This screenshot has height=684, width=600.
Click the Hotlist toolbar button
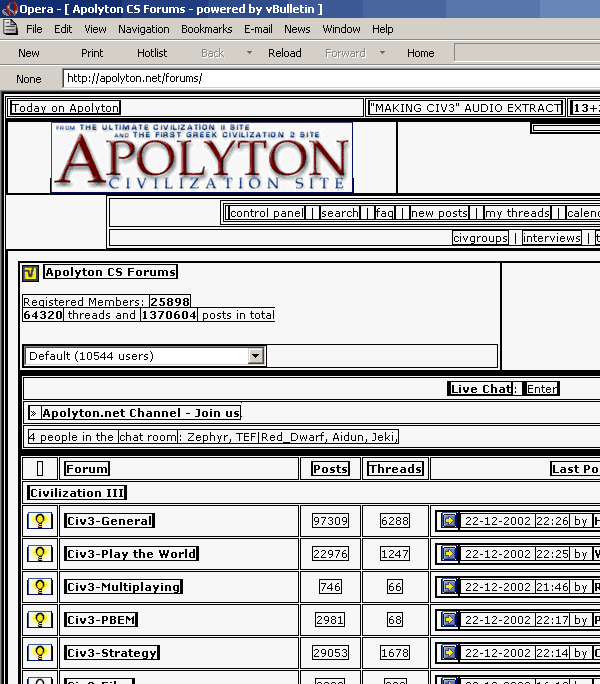click(x=152, y=53)
